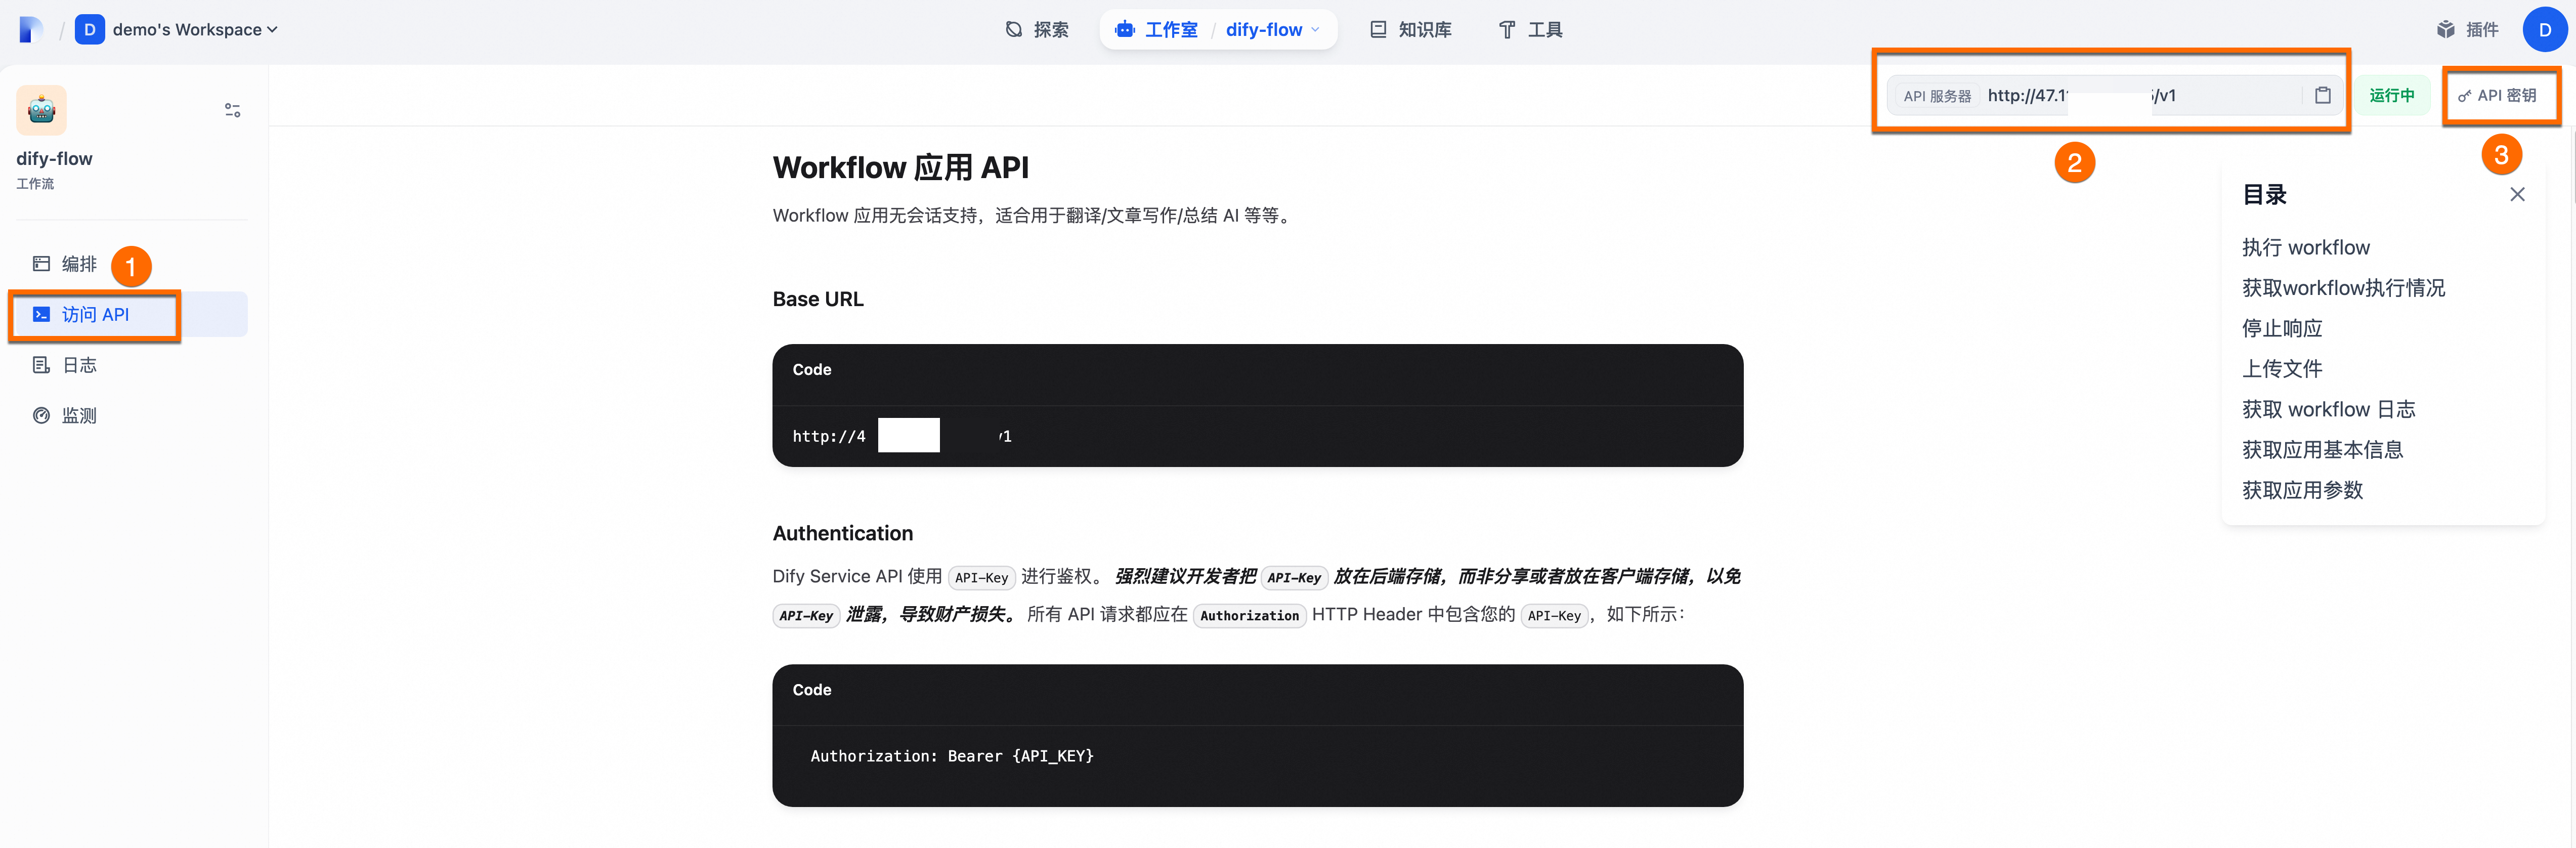Viewport: 2576px width, 848px height.
Task: Open app settings sliders icon beside robot avatar
Action: click(x=232, y=110)
